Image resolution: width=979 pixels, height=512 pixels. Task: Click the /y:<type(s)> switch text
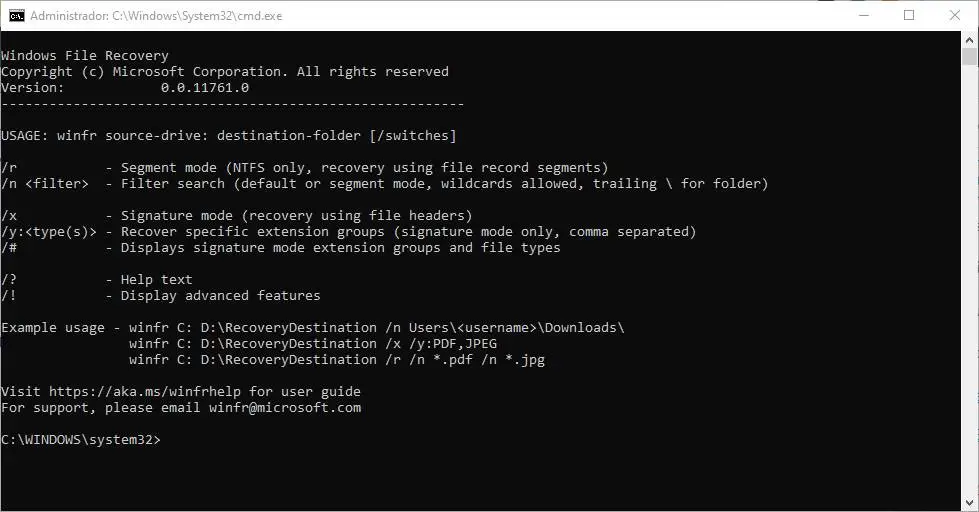[x=49, y=232]
